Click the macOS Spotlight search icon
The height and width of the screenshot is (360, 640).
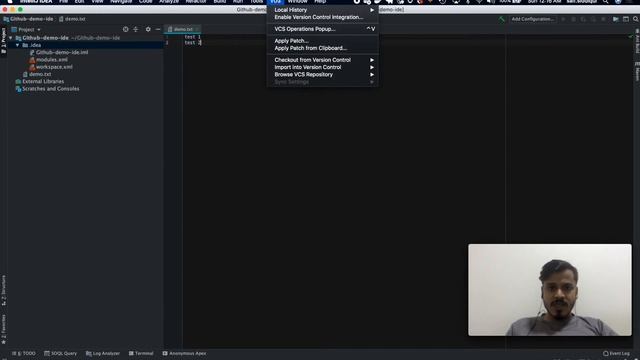[606, 2]
